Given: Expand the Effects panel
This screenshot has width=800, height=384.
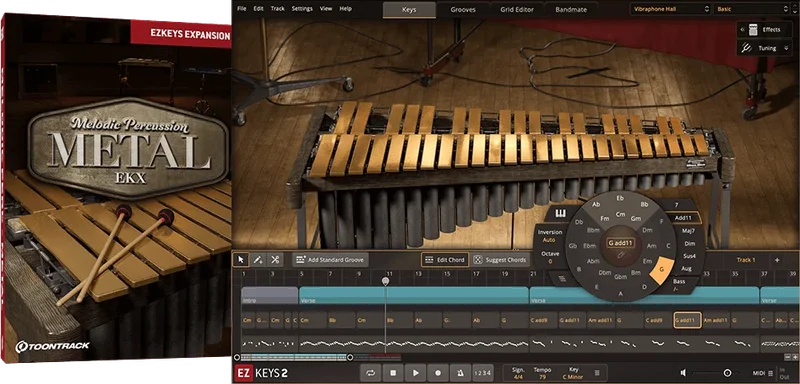Looking at the screenshot, I should pyautogui.click(x=764, y=30).
